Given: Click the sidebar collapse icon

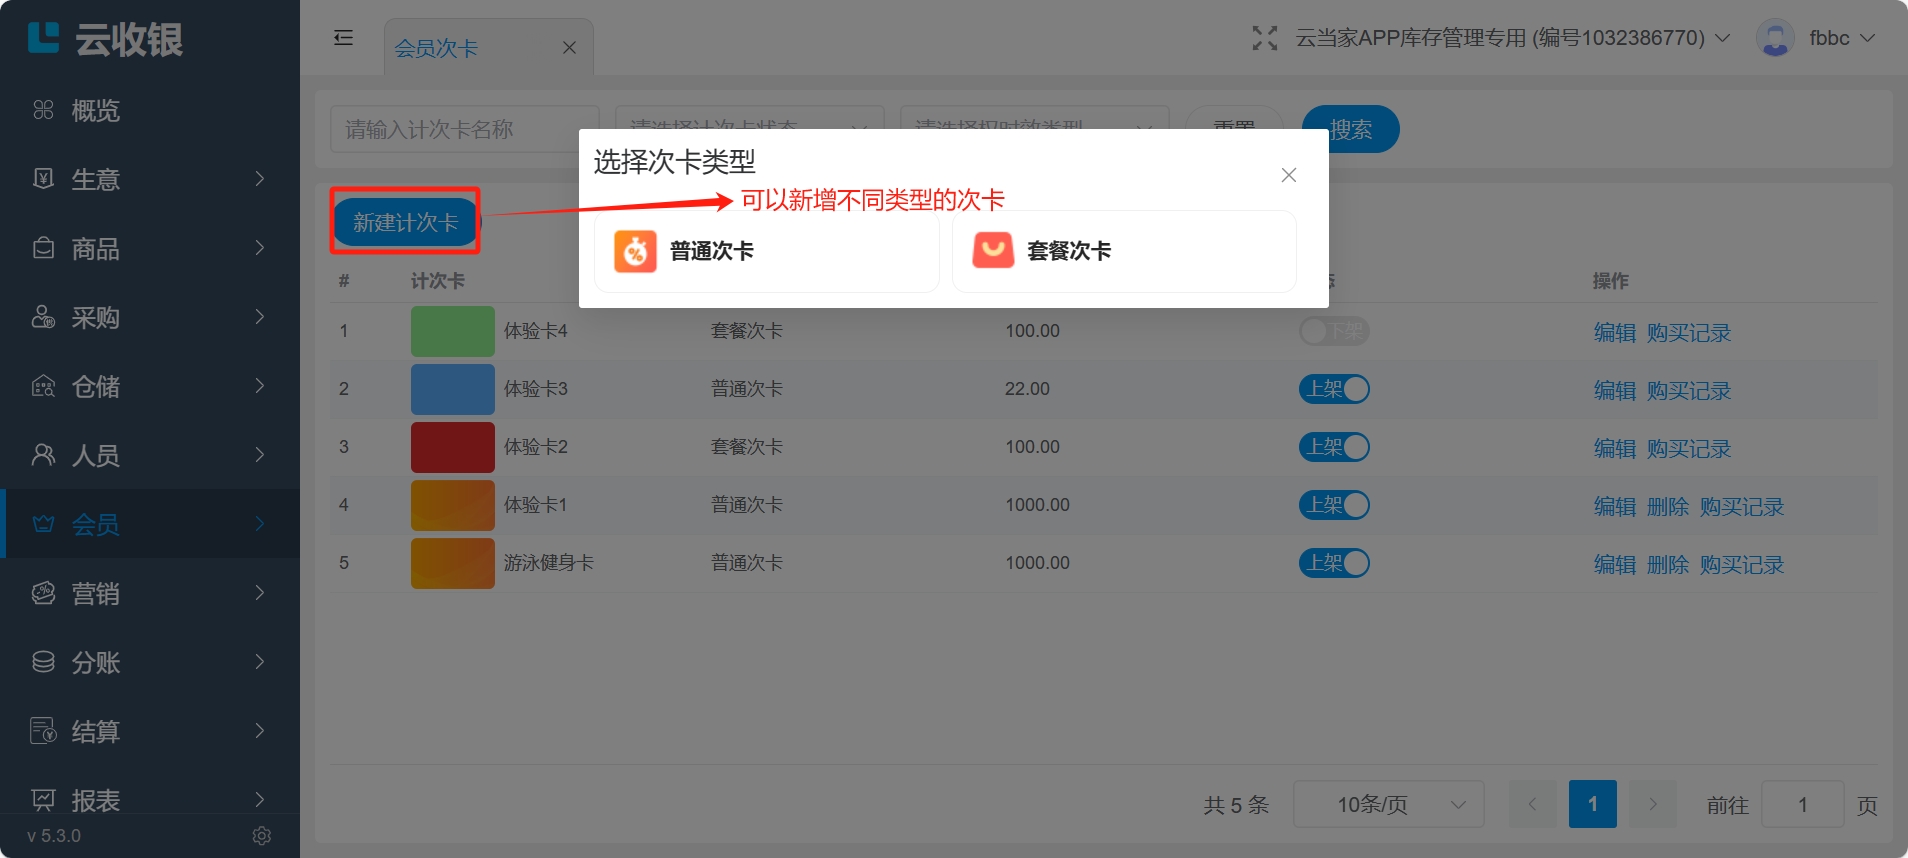Looking at the screenshot, I should pos(343,38).
